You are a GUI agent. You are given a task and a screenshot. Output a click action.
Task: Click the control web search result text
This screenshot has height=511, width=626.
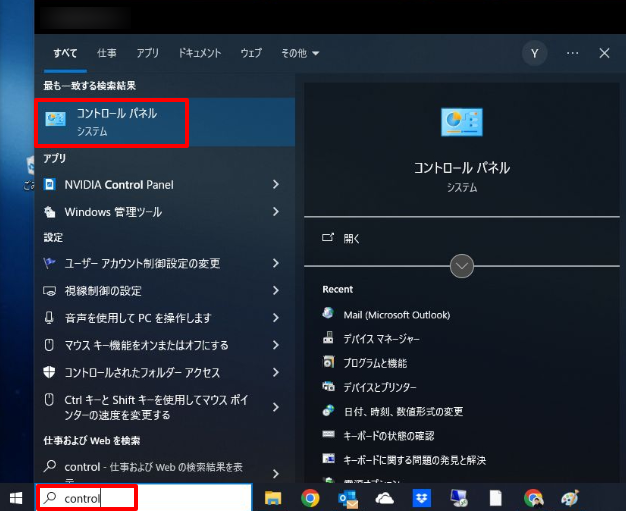coord(153,467)
